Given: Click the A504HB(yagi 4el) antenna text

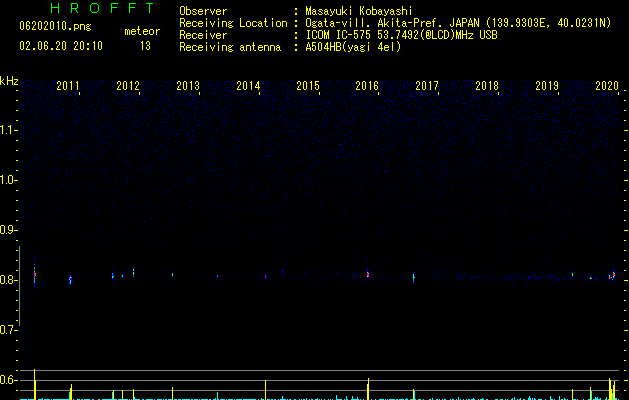Looking at the screenshot, I should pos(353,47).
